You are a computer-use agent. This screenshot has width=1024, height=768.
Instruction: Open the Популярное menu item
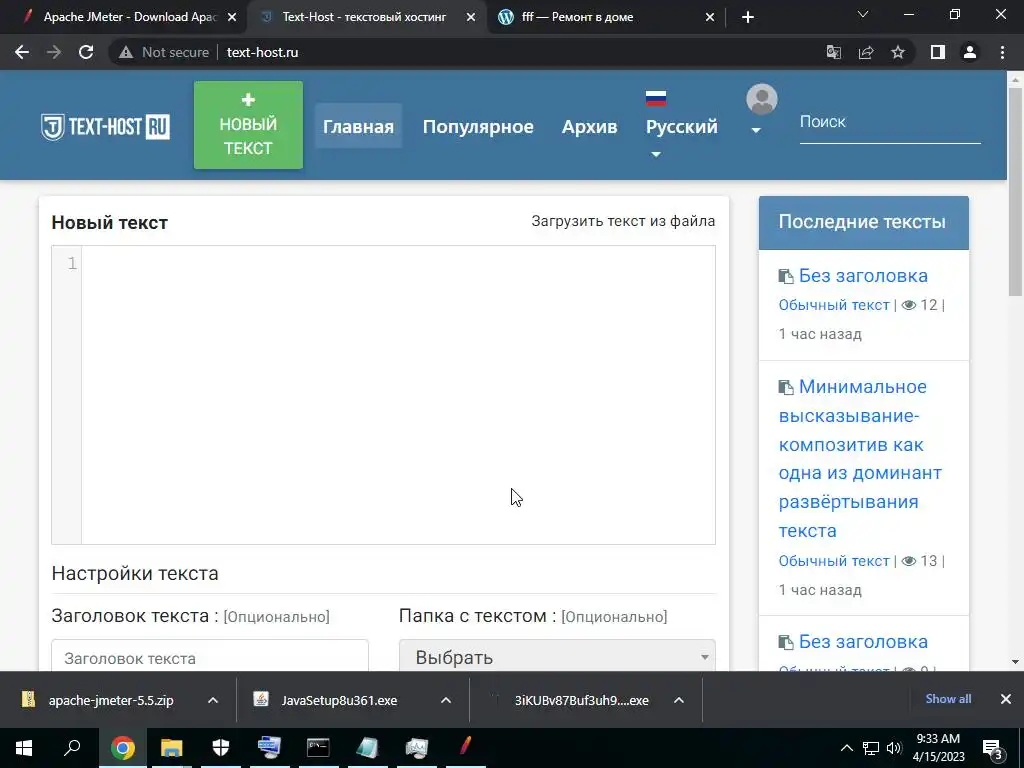(x=478, y=126)
